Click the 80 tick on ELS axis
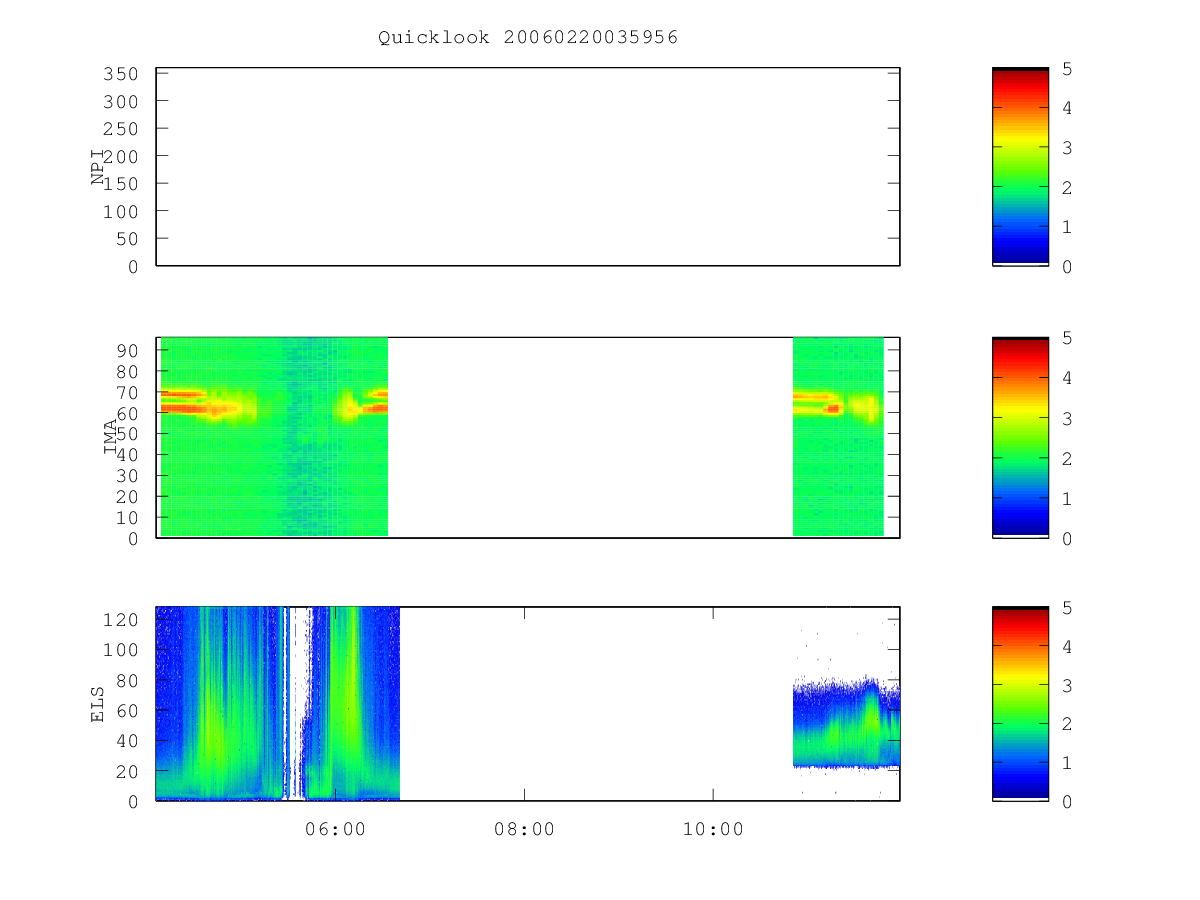Image resolution: width=1200 pixels, height=900 pixels. (127, 680)
